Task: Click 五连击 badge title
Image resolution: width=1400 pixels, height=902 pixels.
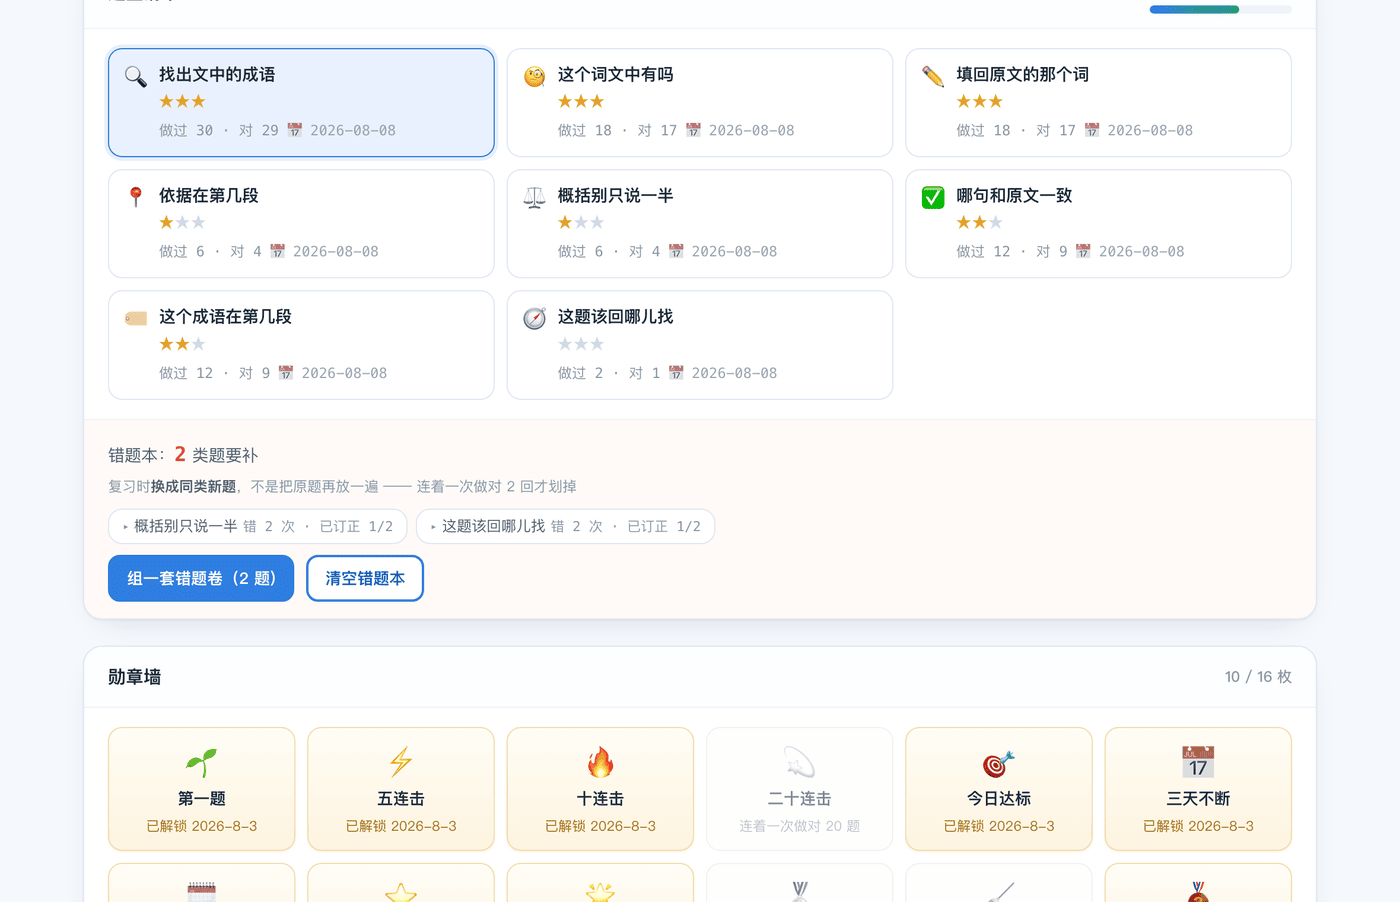Action: (401, 799)
